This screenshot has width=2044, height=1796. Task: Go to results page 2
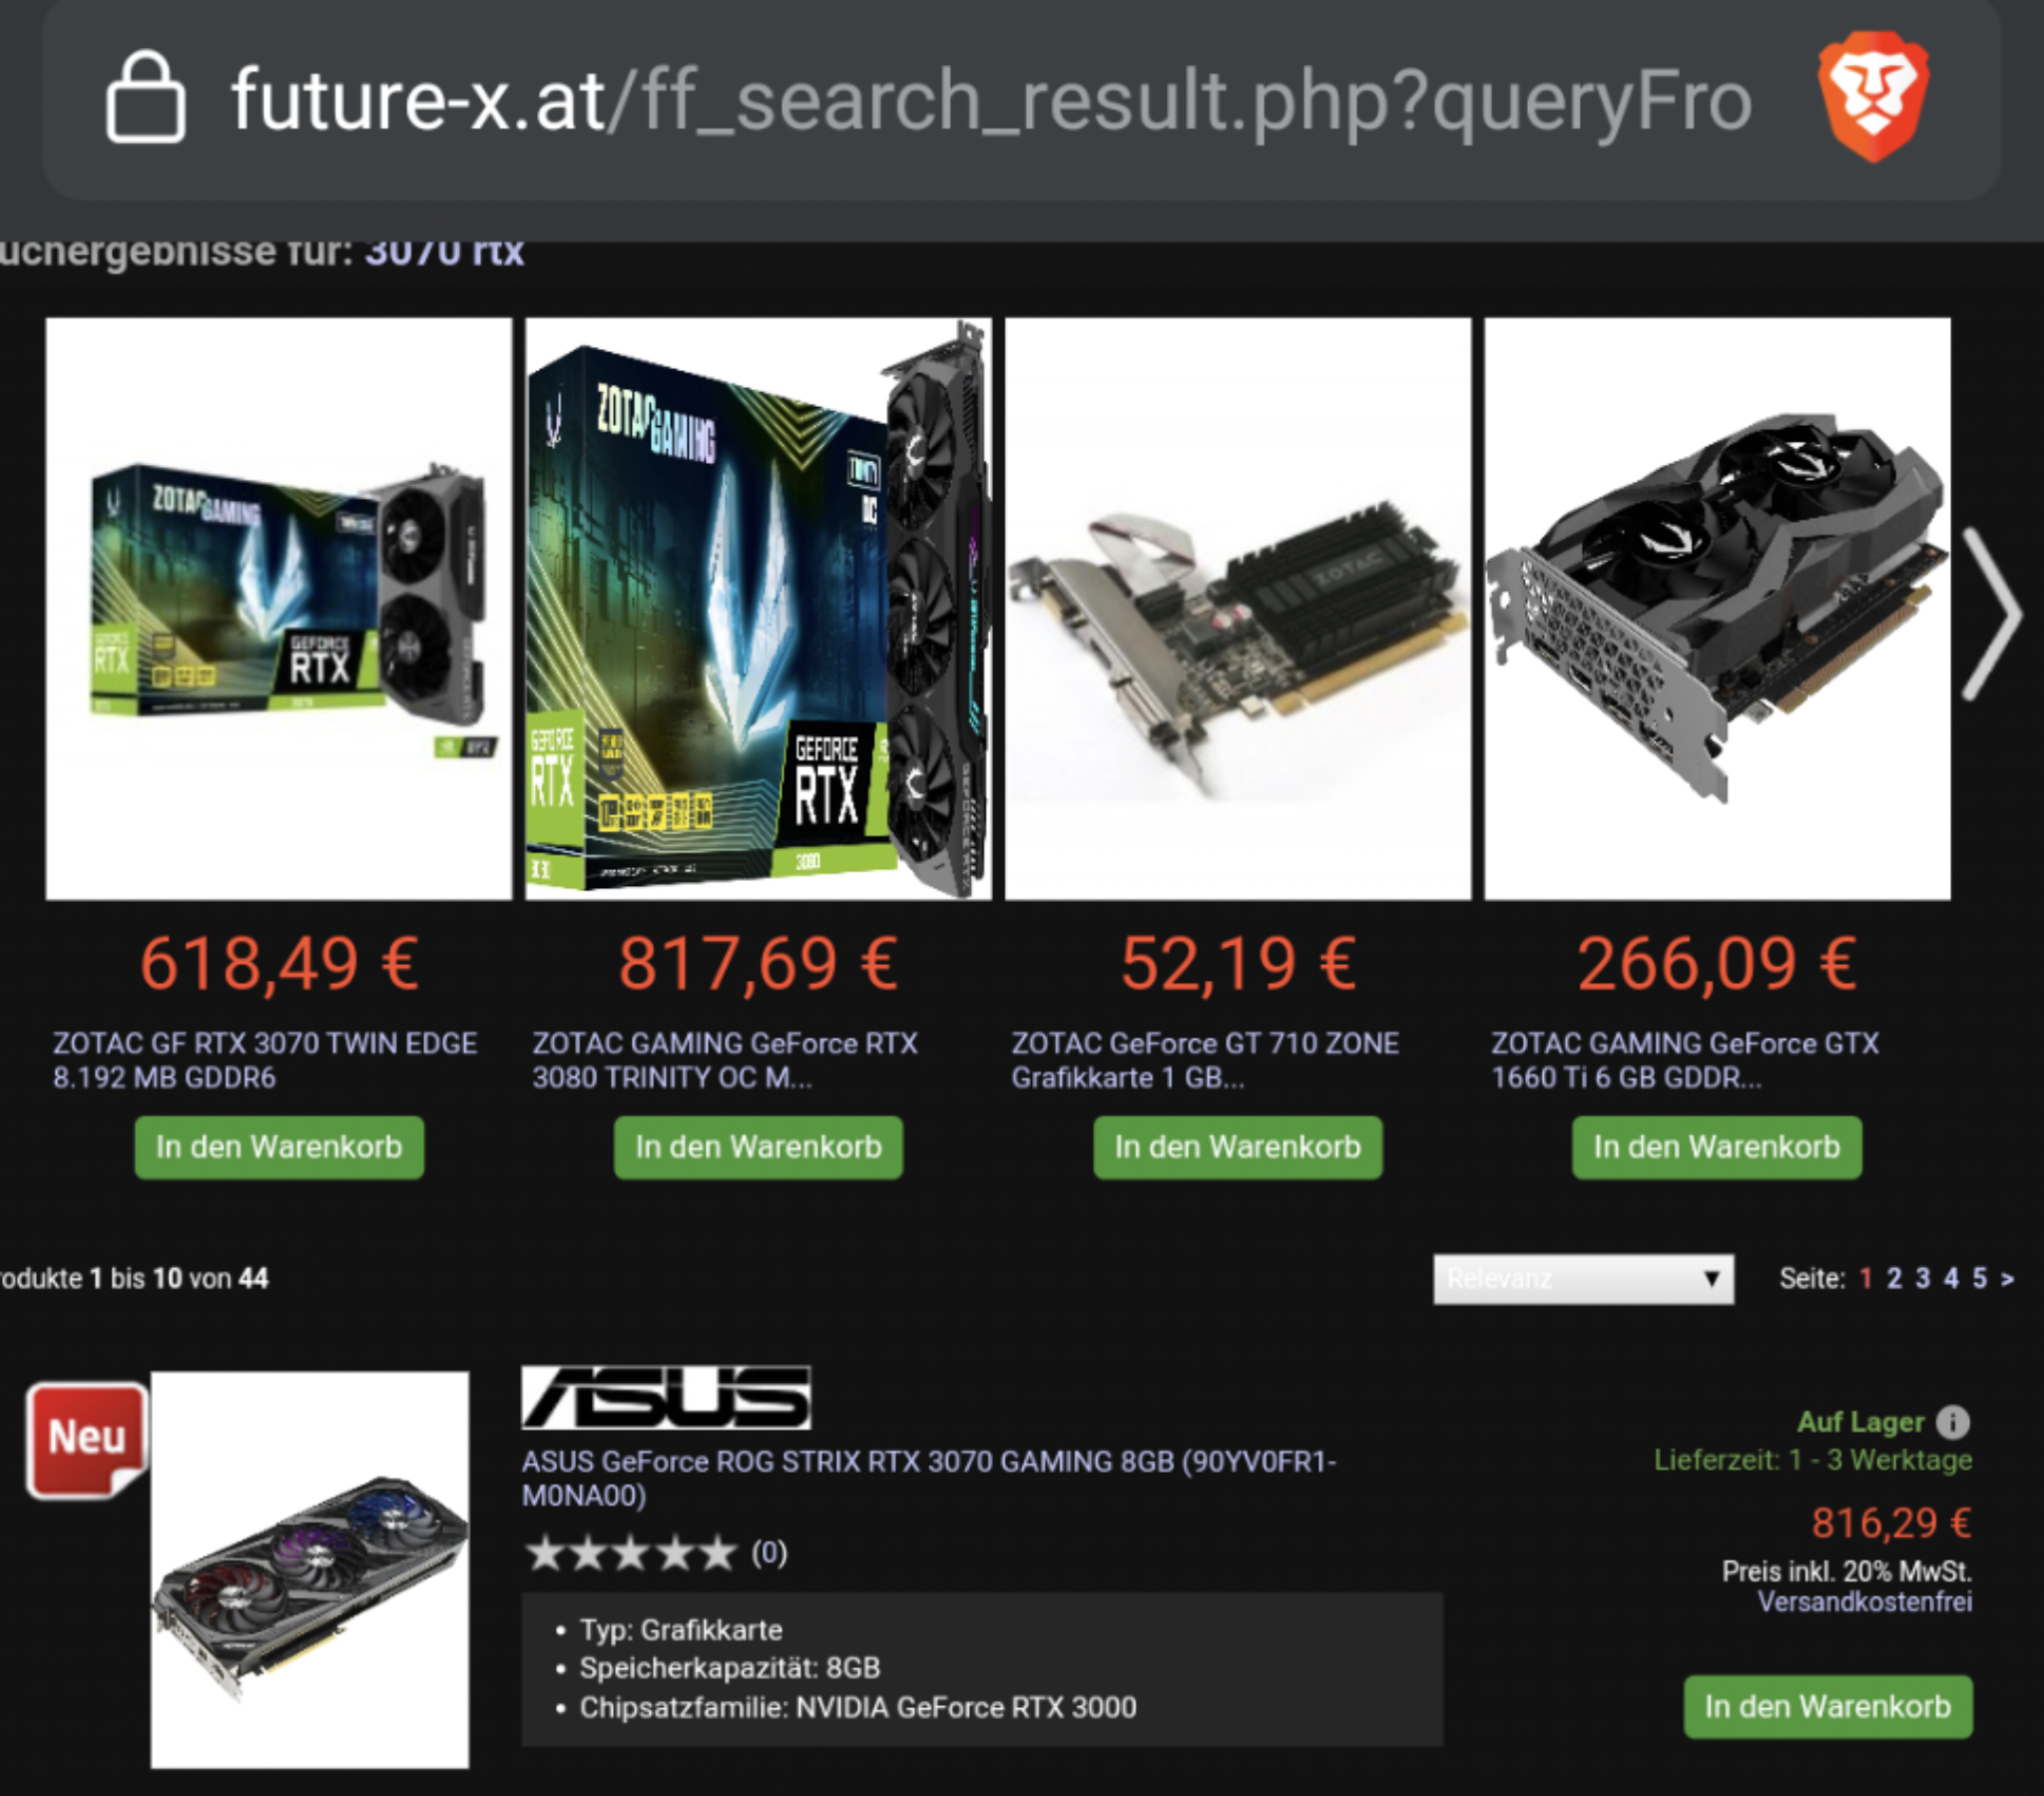(1894, 1278)
